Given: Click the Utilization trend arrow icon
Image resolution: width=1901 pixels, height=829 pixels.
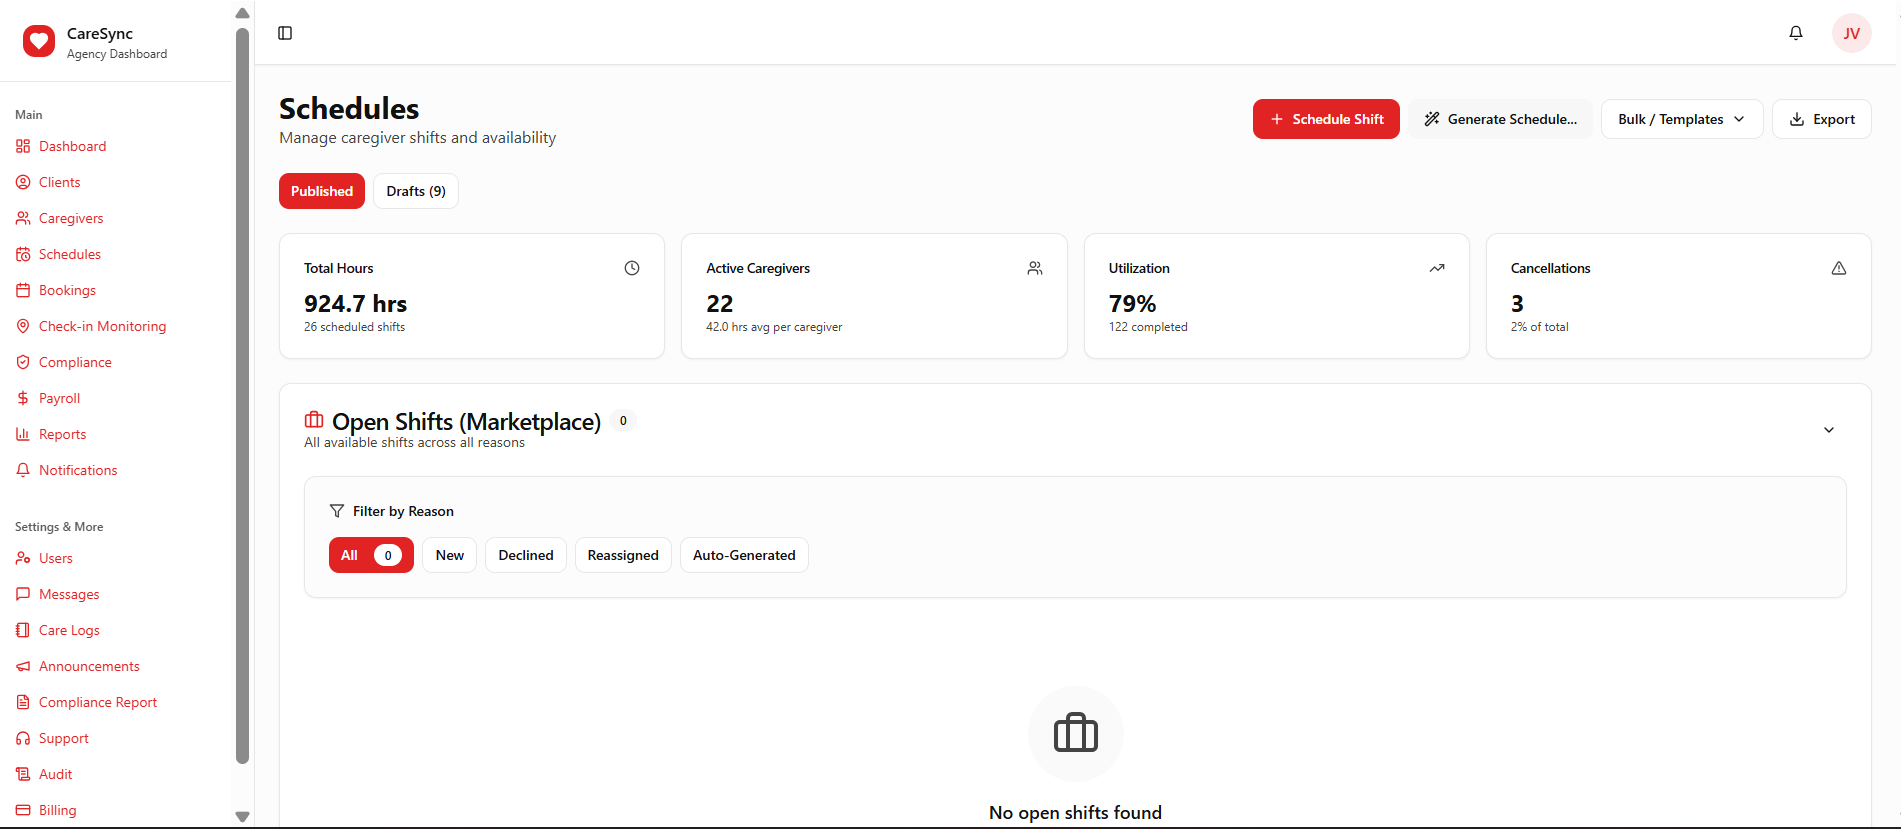Looking at the screenshot, I should 1437,268.
